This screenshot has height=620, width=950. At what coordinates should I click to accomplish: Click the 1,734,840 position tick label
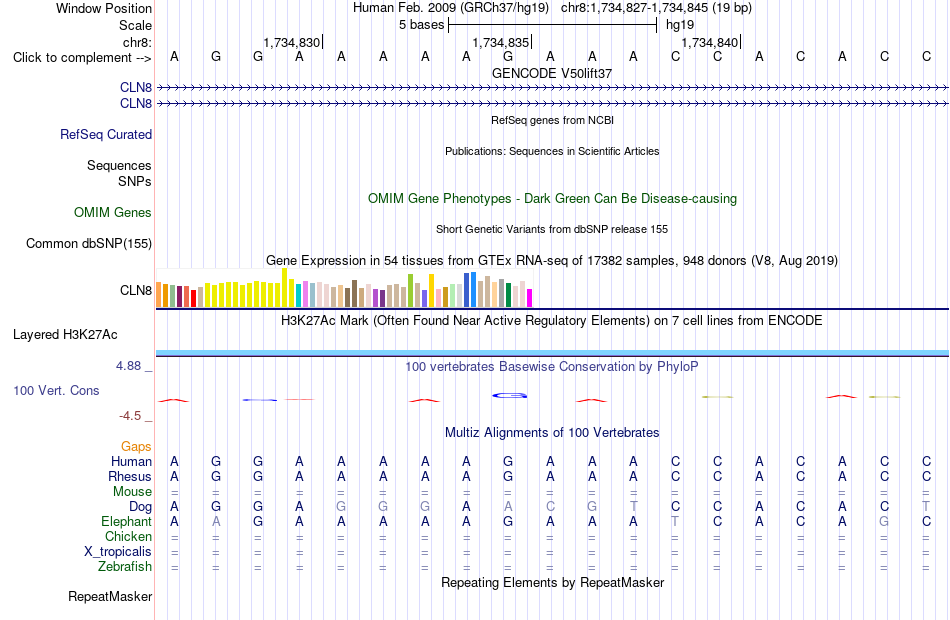(x=710, y=42)
